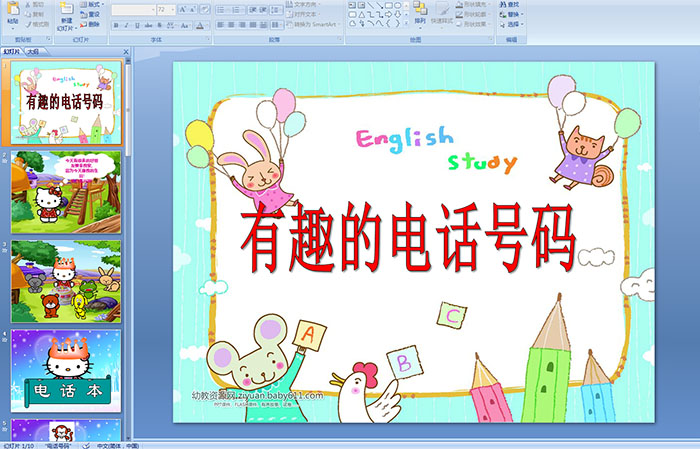Select slide 4 电话本 thumbnail
The height and width of the screenshot is (449, 700).
point(66,370)
